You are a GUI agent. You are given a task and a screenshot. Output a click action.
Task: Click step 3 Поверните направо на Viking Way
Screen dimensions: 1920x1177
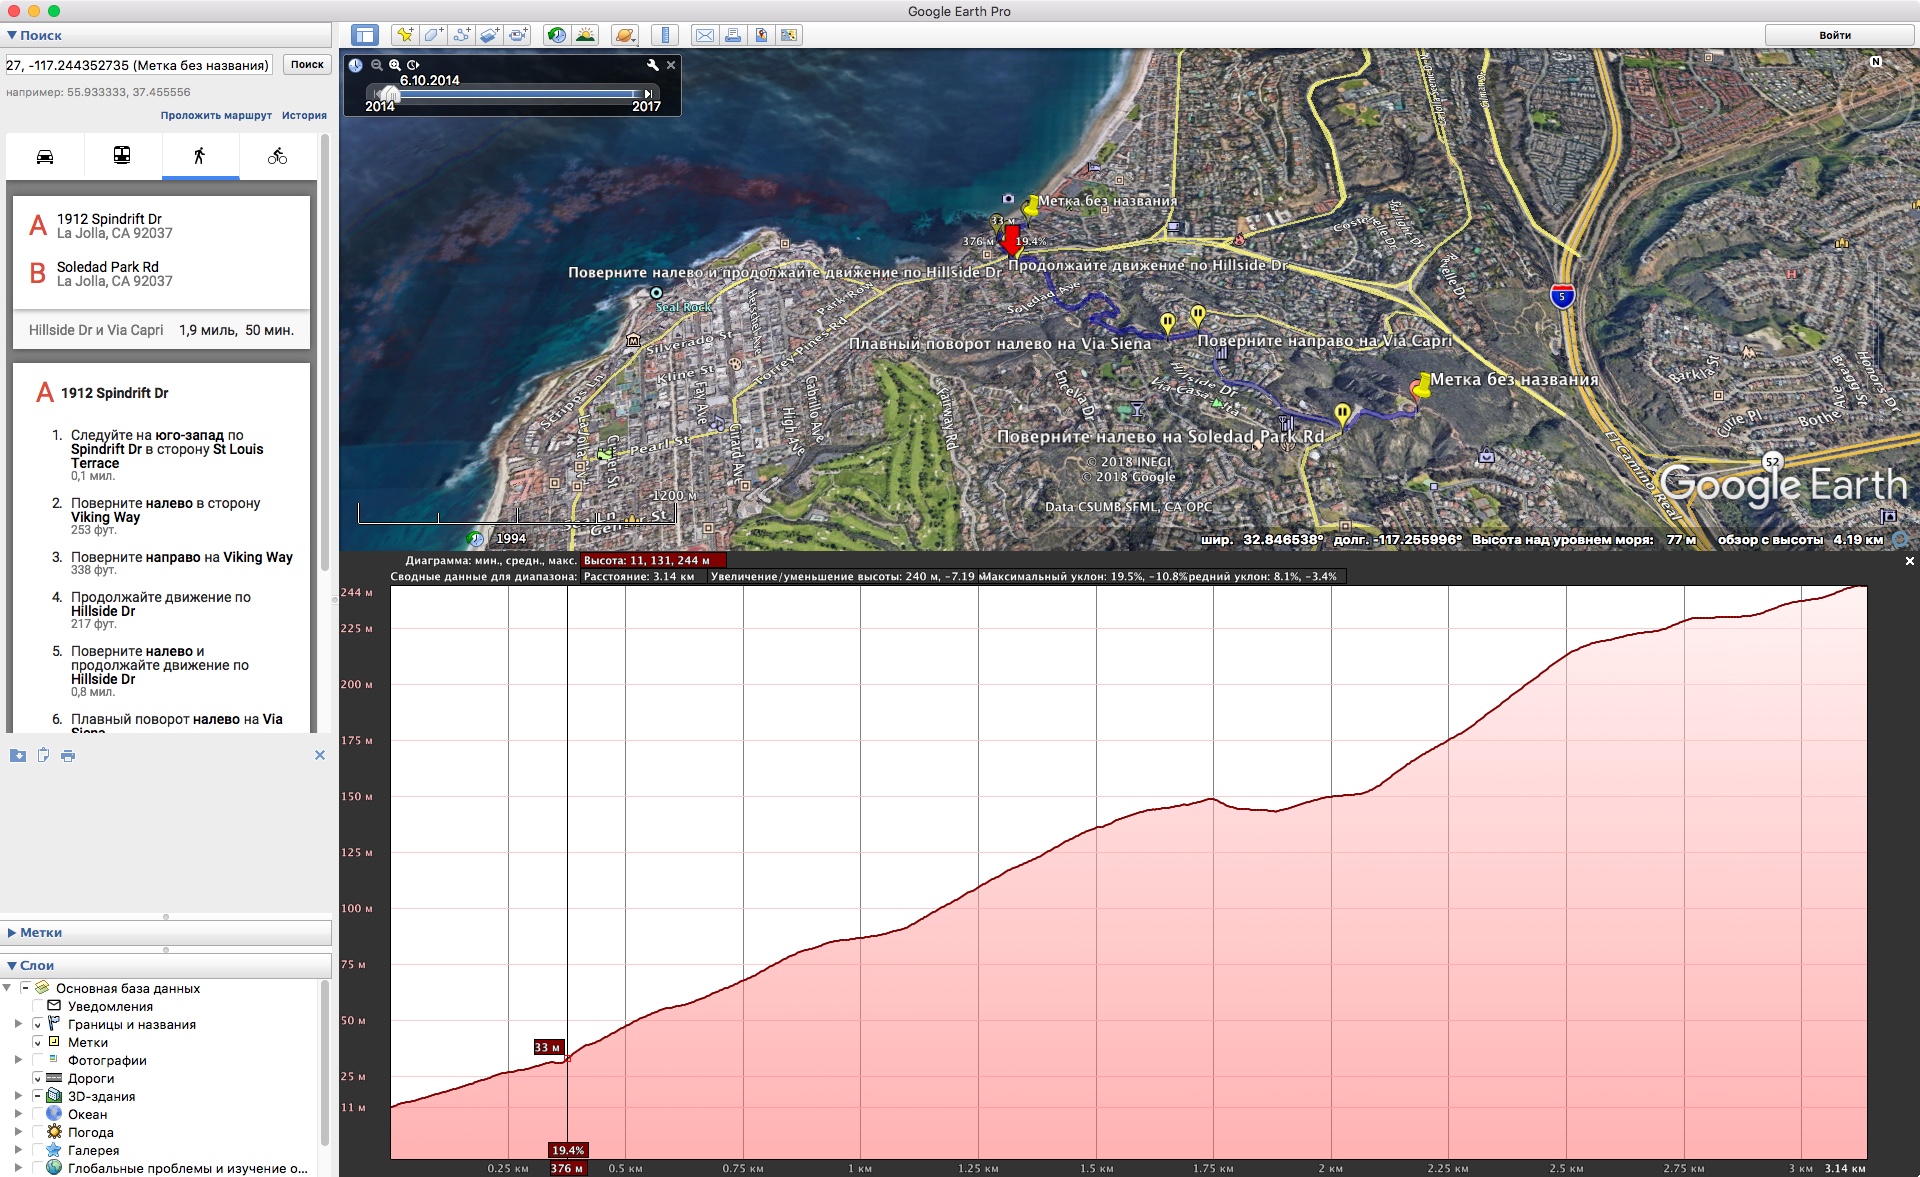[x=181, y=557]
